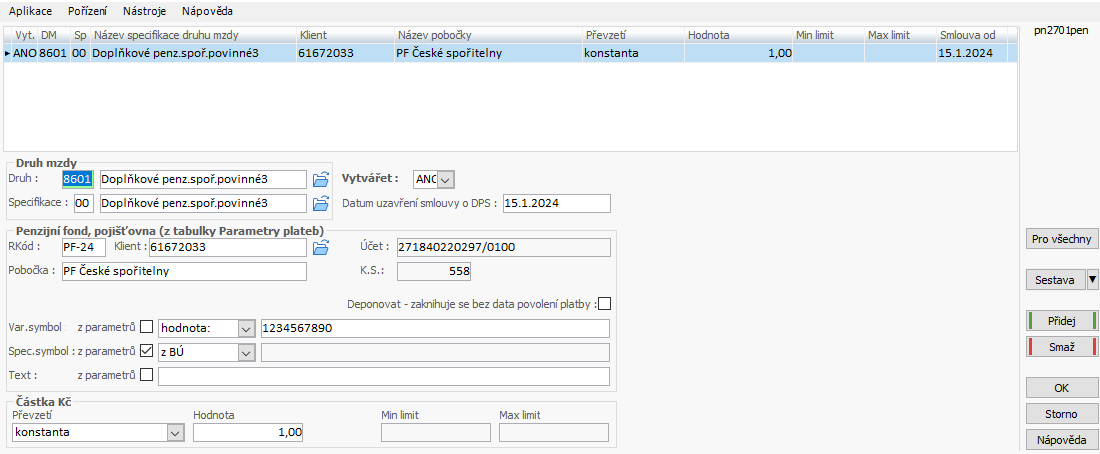Confirm with the OK button
The width and height of the screenshot is (1100, 454).
tap(1061, 388)
